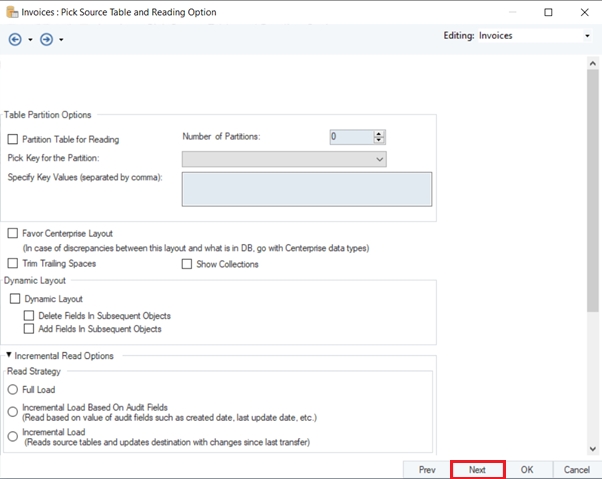Increase Number of Partitions with up arrow

click(379, 134)
